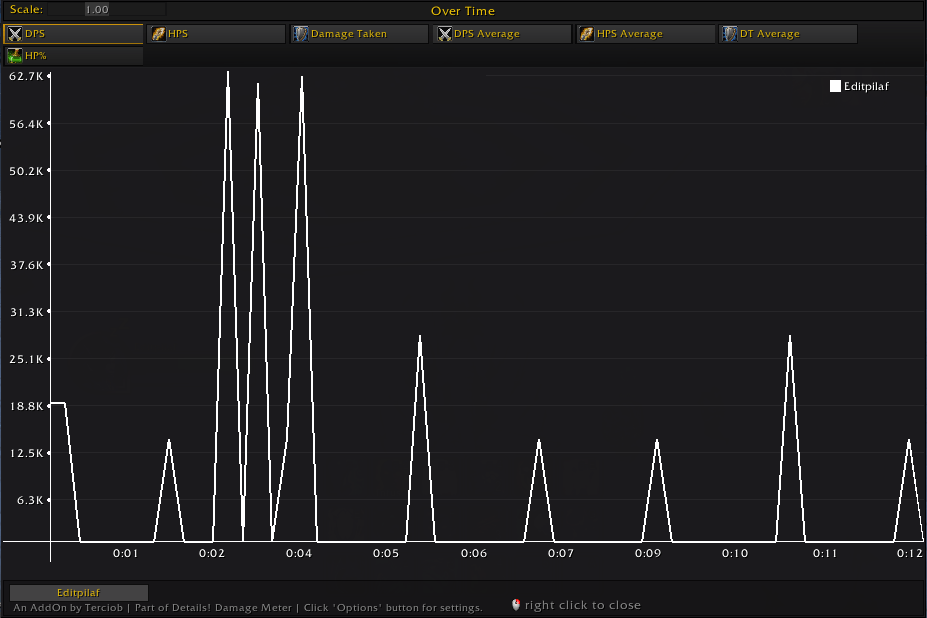Switch to DT Average view
This screenshot has height=618, width=927.
[x=788, y=34]
